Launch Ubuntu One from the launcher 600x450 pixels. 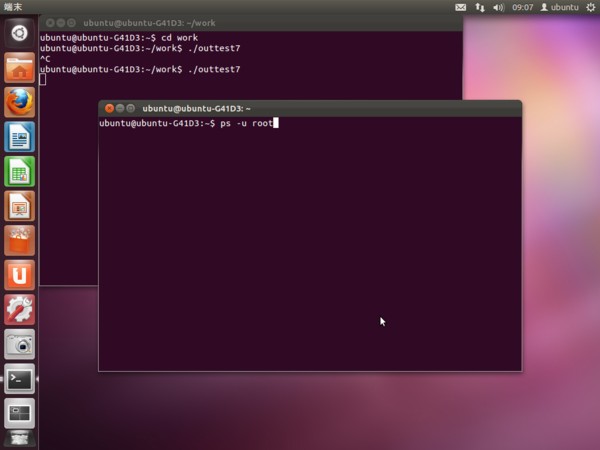point(19,274)
